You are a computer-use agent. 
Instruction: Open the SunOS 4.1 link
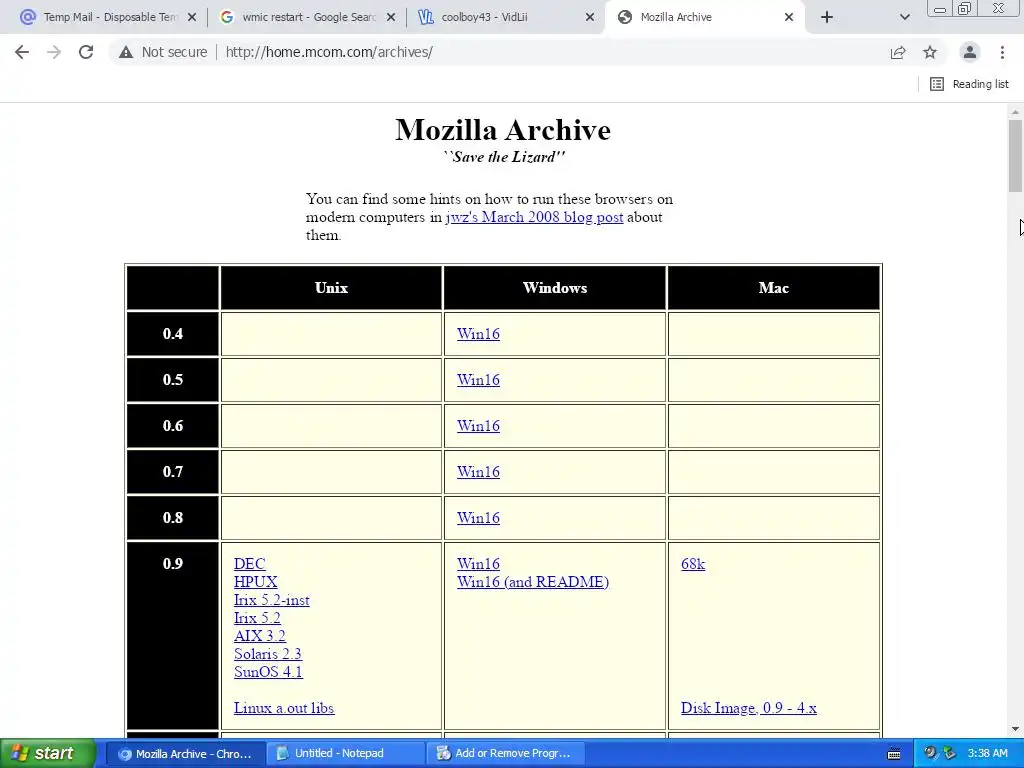coord(268,672)
